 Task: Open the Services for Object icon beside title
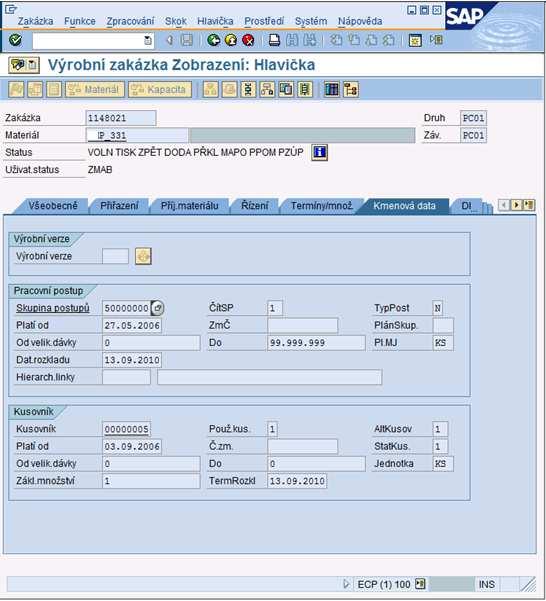tap(18, 65)
